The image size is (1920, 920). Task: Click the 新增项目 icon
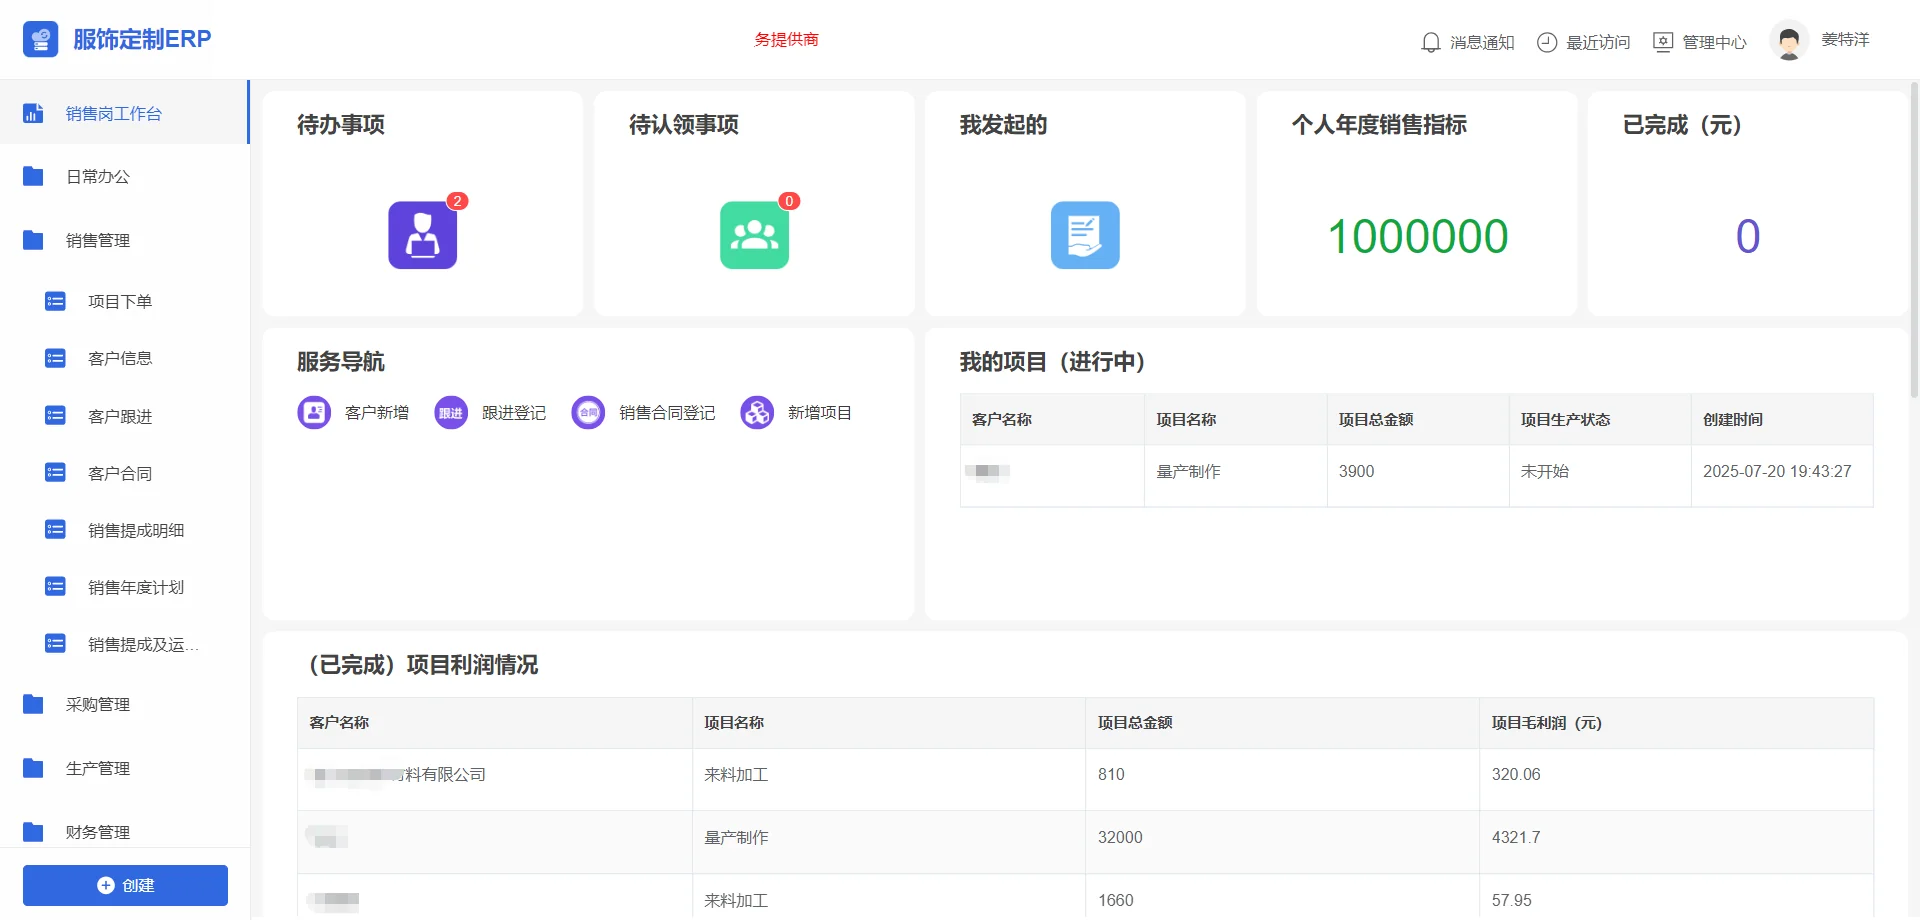pyautogui.click(x=757, y=412)
